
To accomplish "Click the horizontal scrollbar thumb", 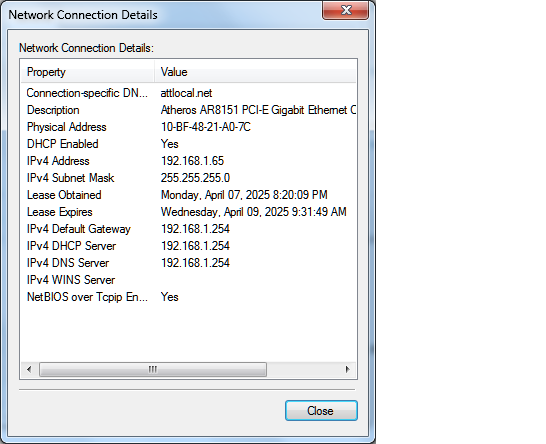I will [x=153, y=369].
